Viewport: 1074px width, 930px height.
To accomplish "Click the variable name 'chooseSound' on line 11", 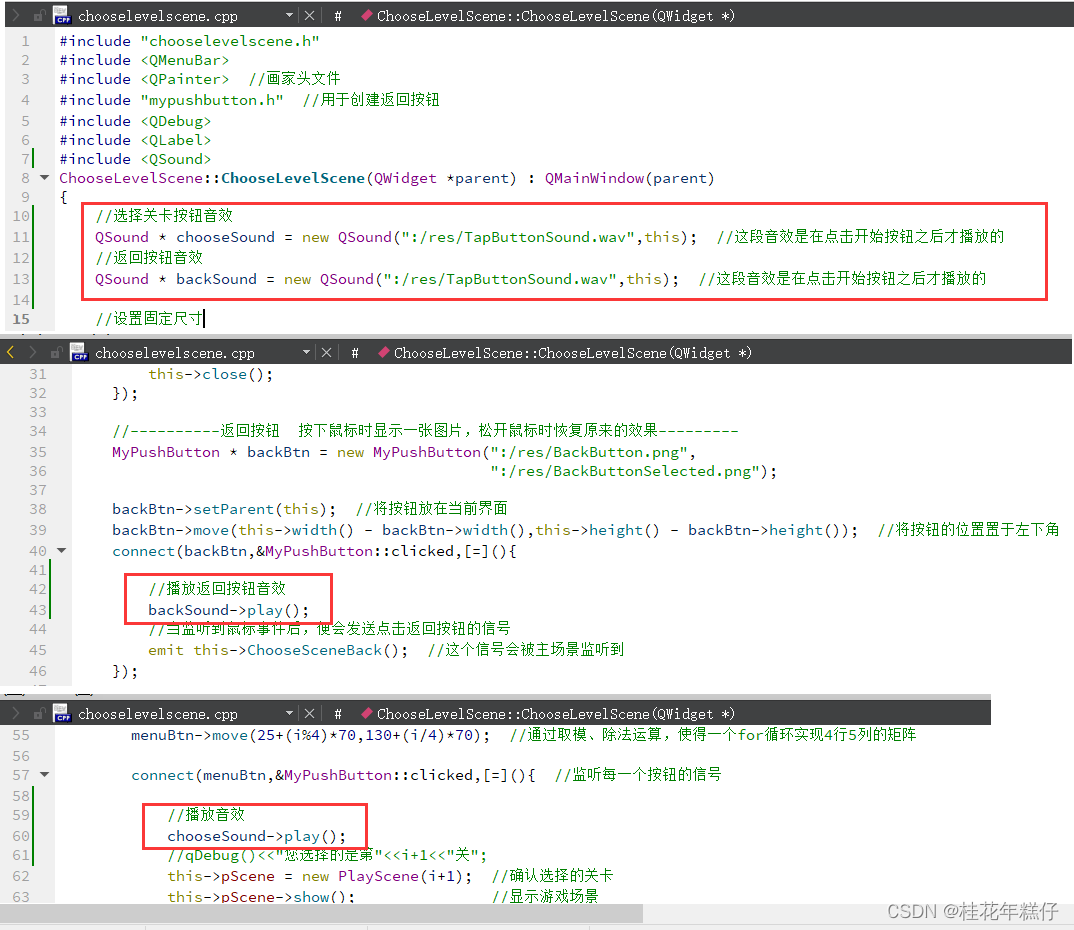I will pyautogui.click(x=225, y=237).
